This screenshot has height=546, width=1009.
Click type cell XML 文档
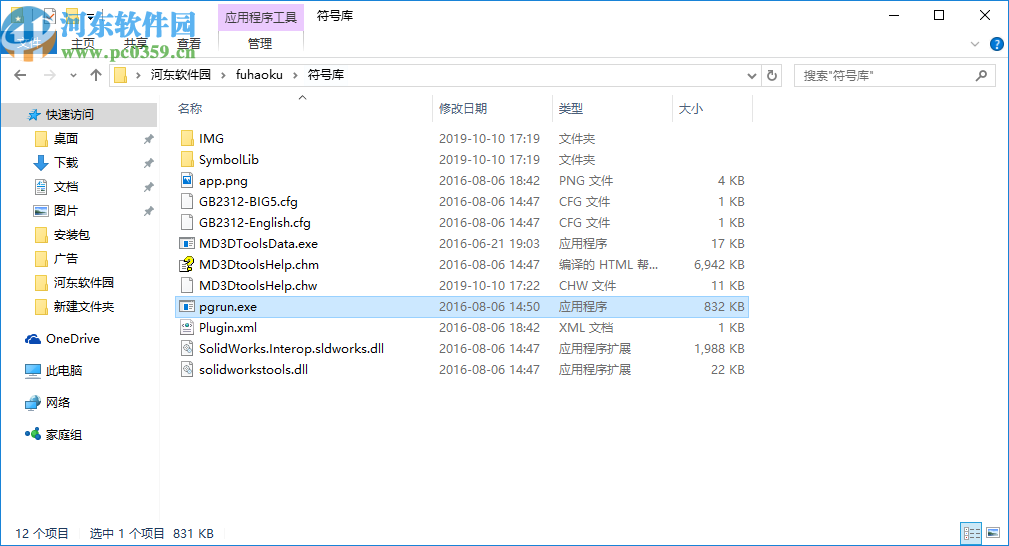tap(586, 328)
